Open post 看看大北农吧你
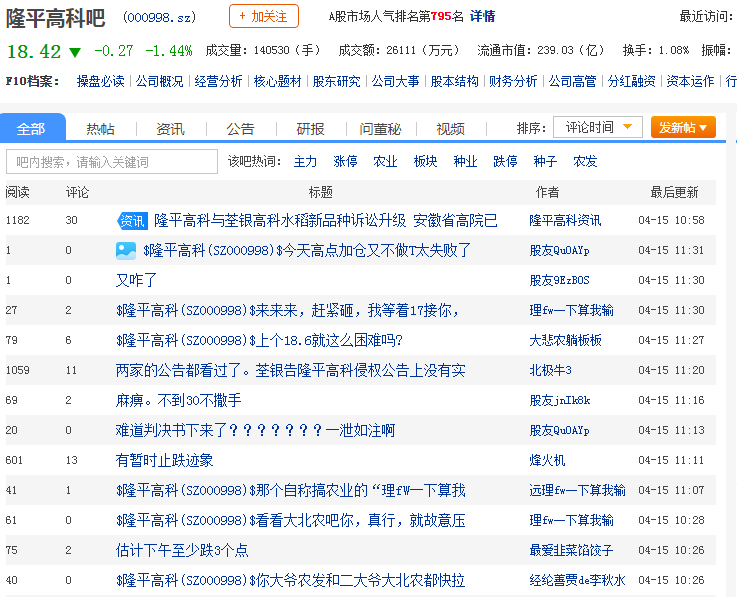737x597 pixels. tap(290, 520)
